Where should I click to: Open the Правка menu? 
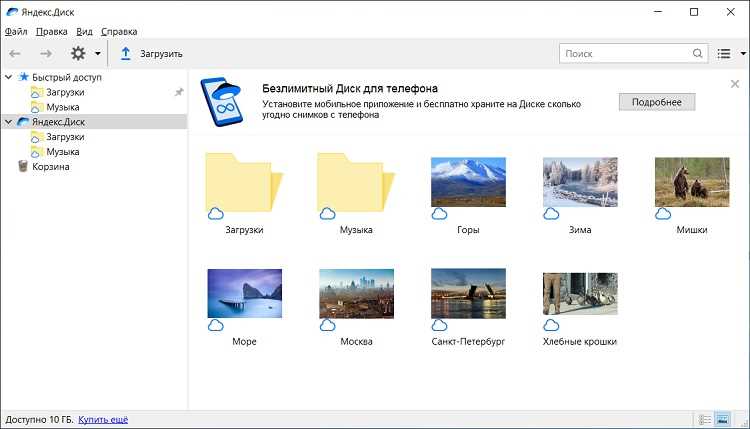coord(52,32)
